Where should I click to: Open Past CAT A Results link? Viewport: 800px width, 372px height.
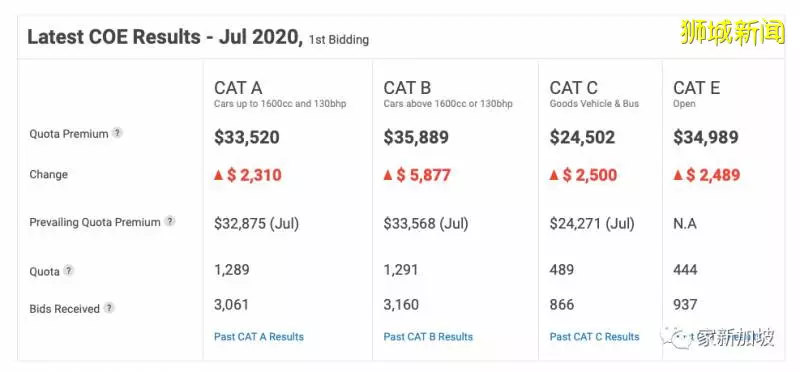coord(259,337)
